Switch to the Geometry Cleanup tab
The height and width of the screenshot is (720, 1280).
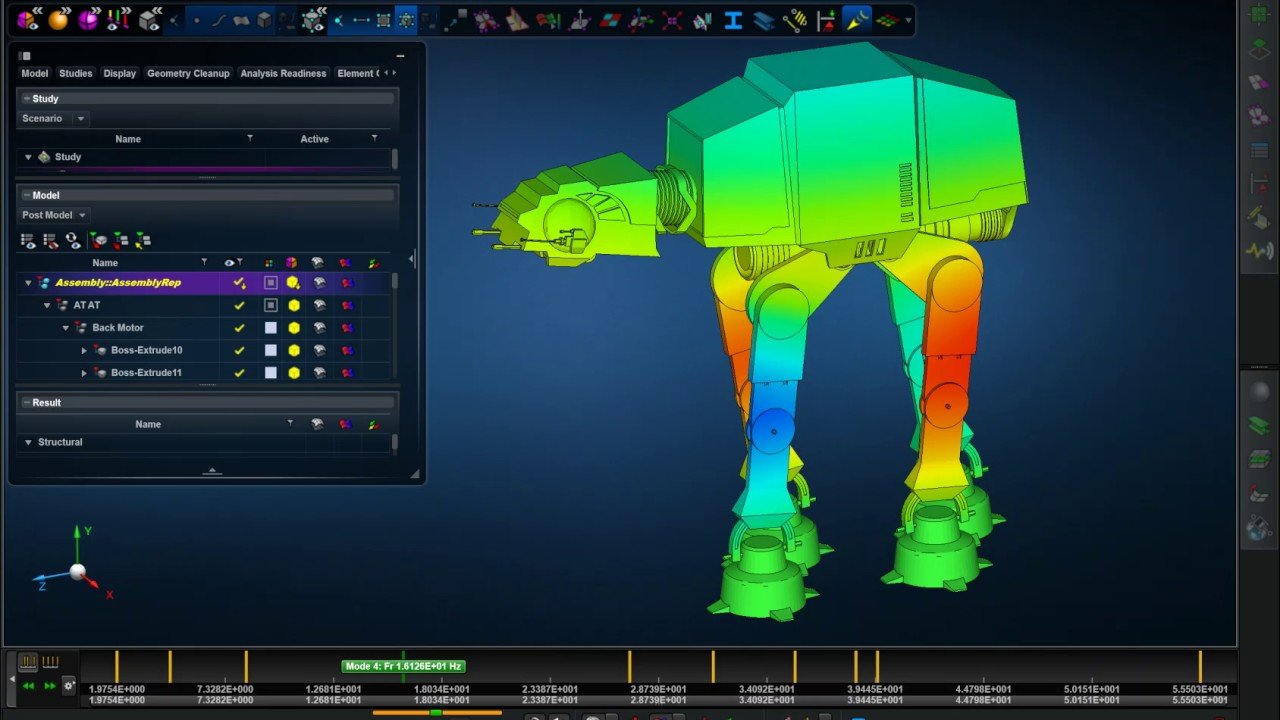pos(188,73)
